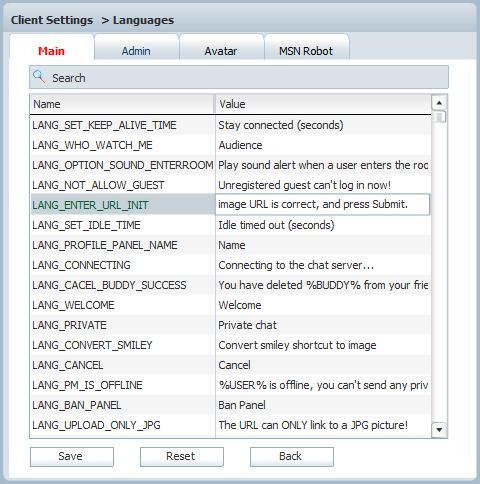Click the magnifying glass search icon

click(39, 77)
